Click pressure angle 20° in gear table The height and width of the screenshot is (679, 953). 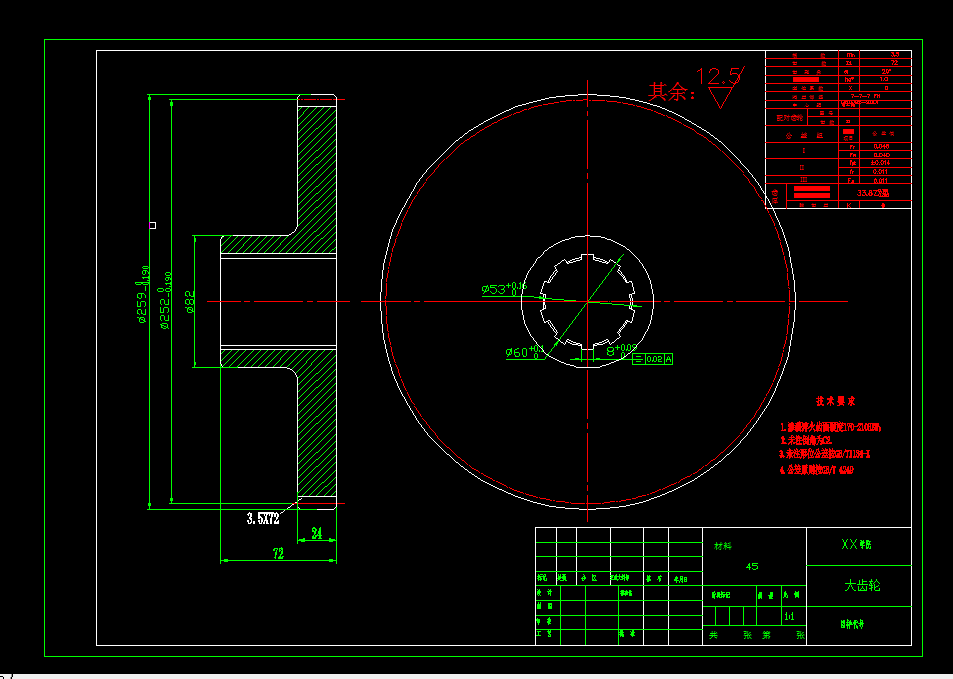tap(886, 71)
